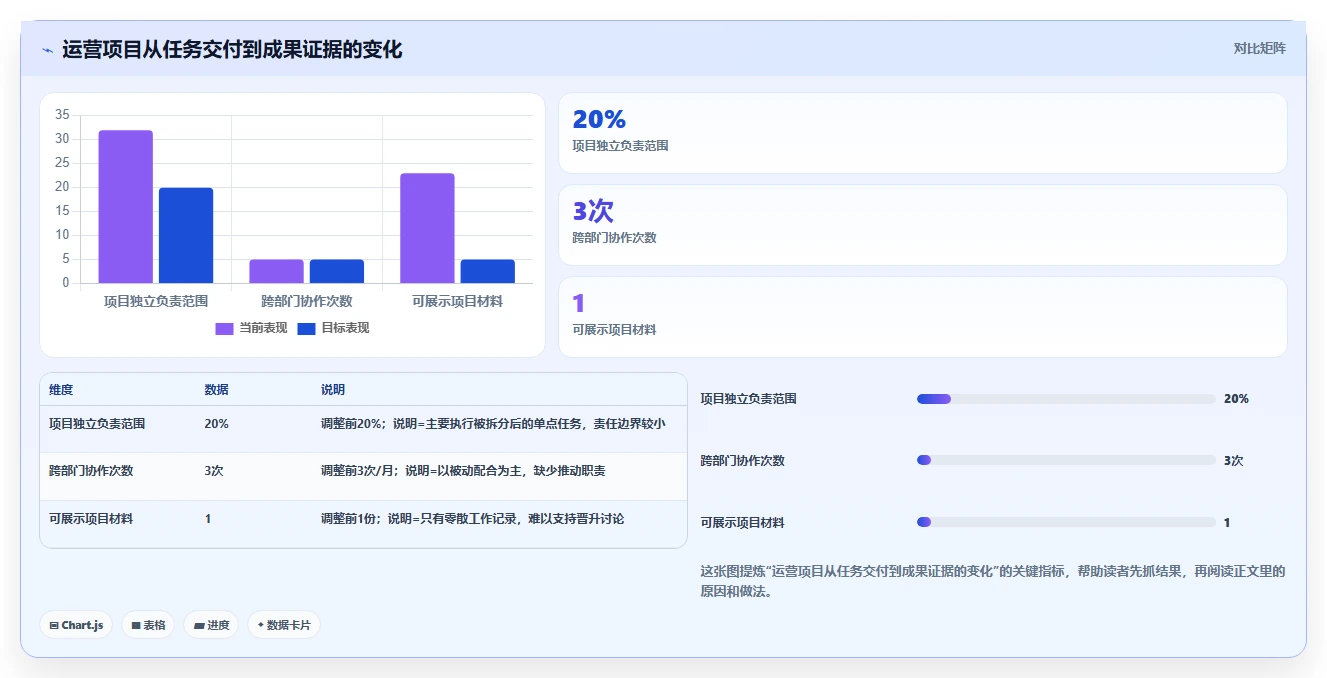
Task: Click the 调整前3次/月 explanation cell
Action: click(463, 471)
